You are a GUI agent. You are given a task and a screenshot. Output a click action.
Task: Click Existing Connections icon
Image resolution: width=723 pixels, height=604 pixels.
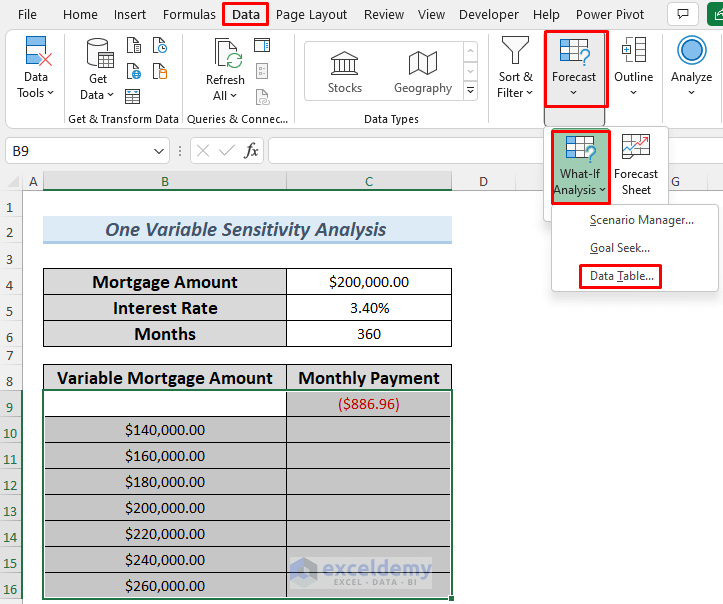pyautogui.click(x=160, y=71)
